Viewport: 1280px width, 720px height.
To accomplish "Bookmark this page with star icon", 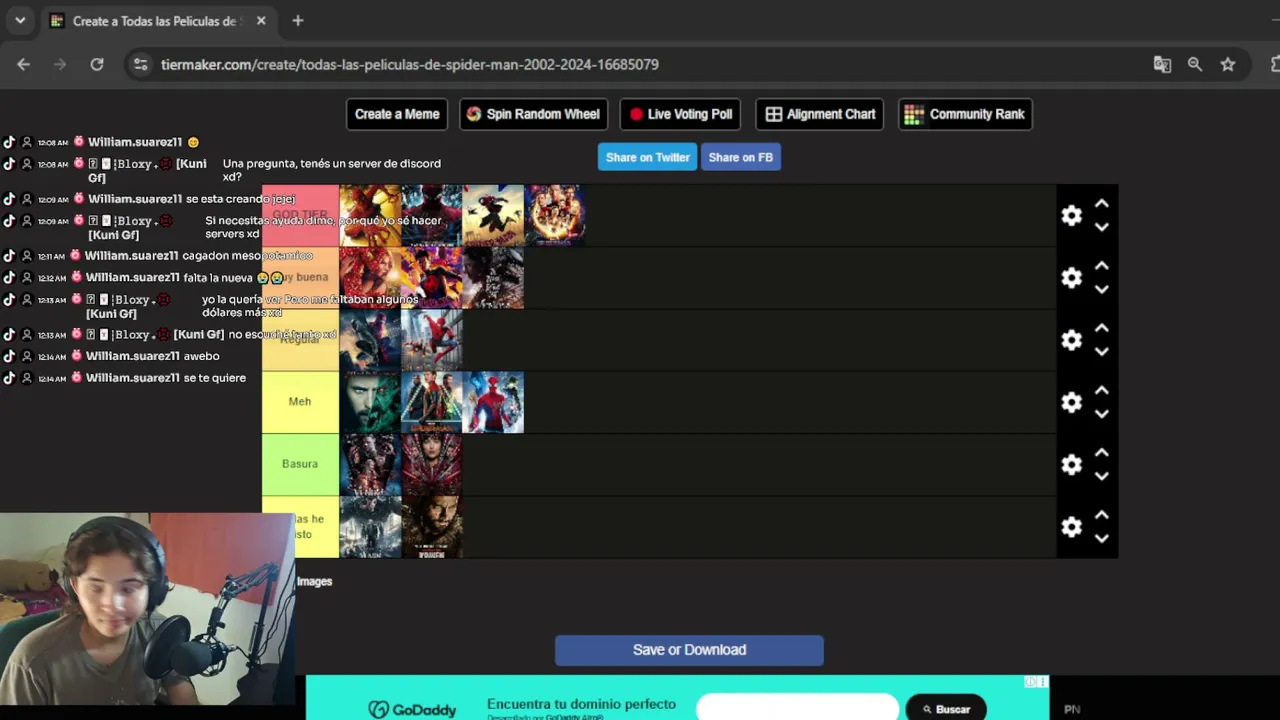I will tap(1228, 64).
